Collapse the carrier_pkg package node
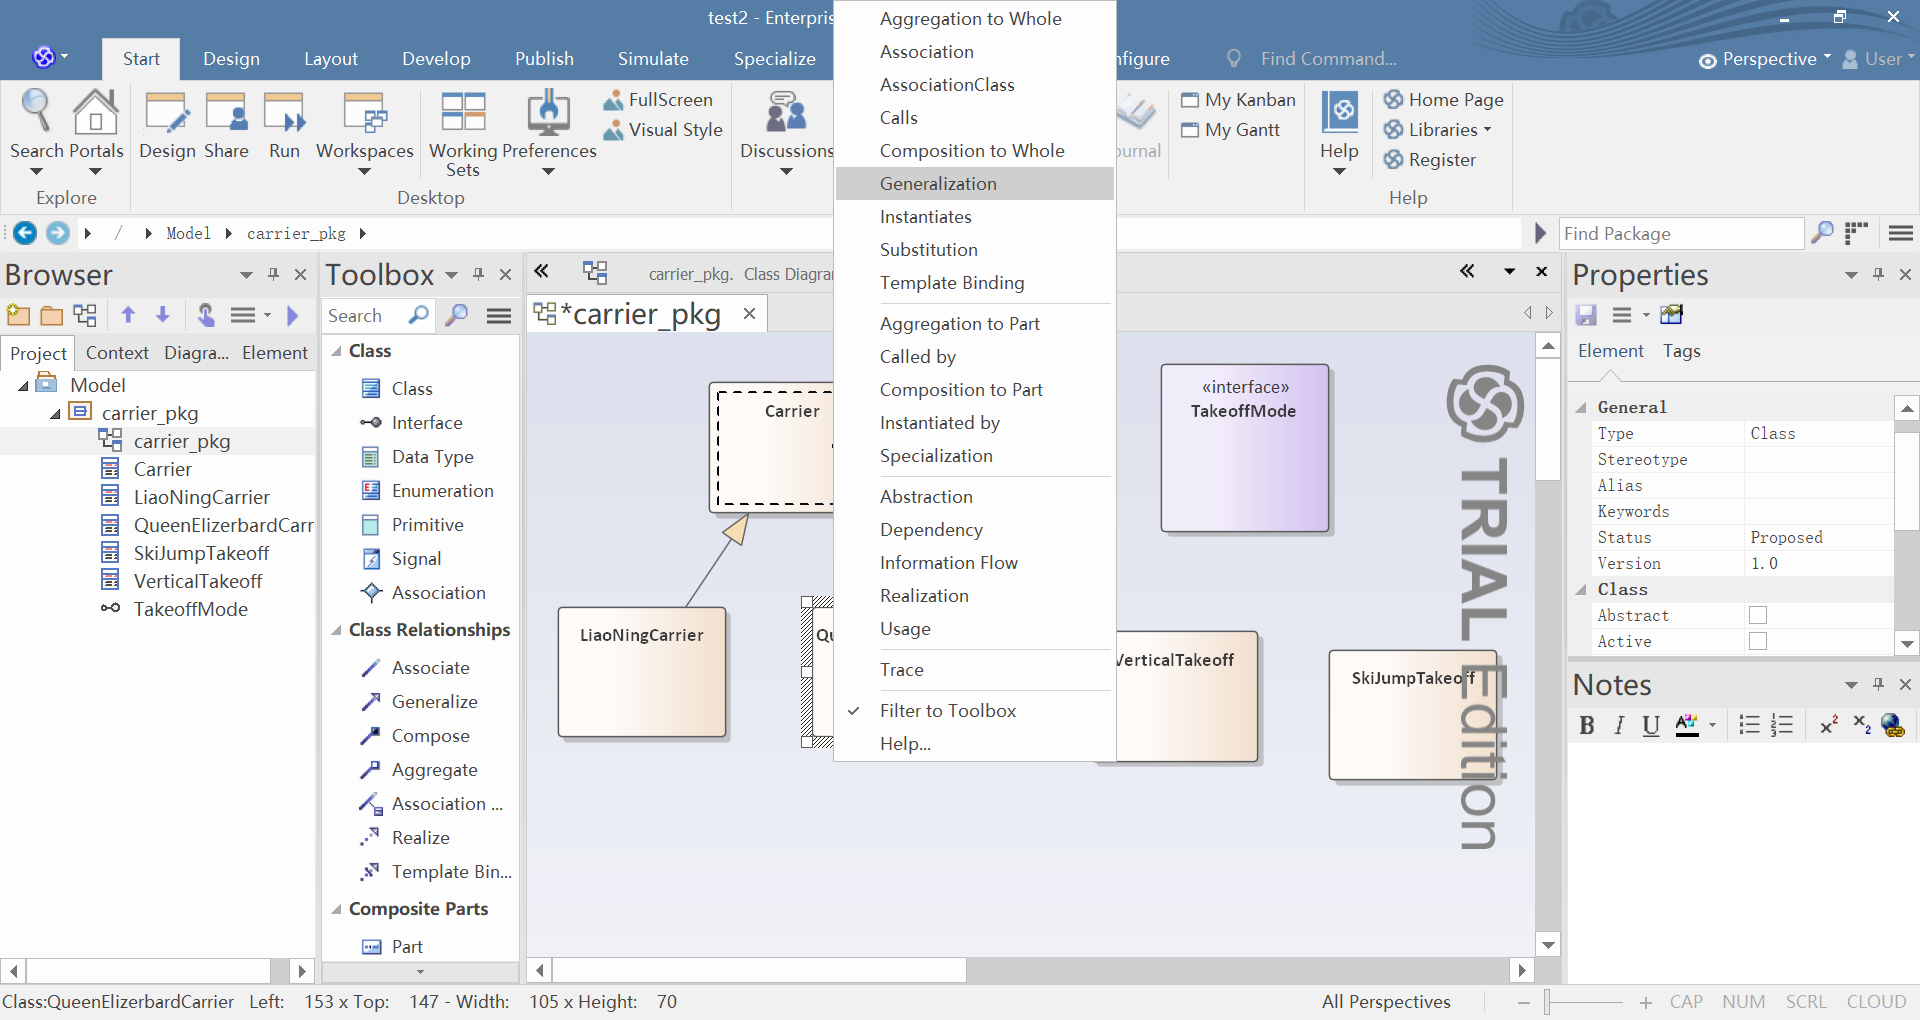 (x=56, y=413)
